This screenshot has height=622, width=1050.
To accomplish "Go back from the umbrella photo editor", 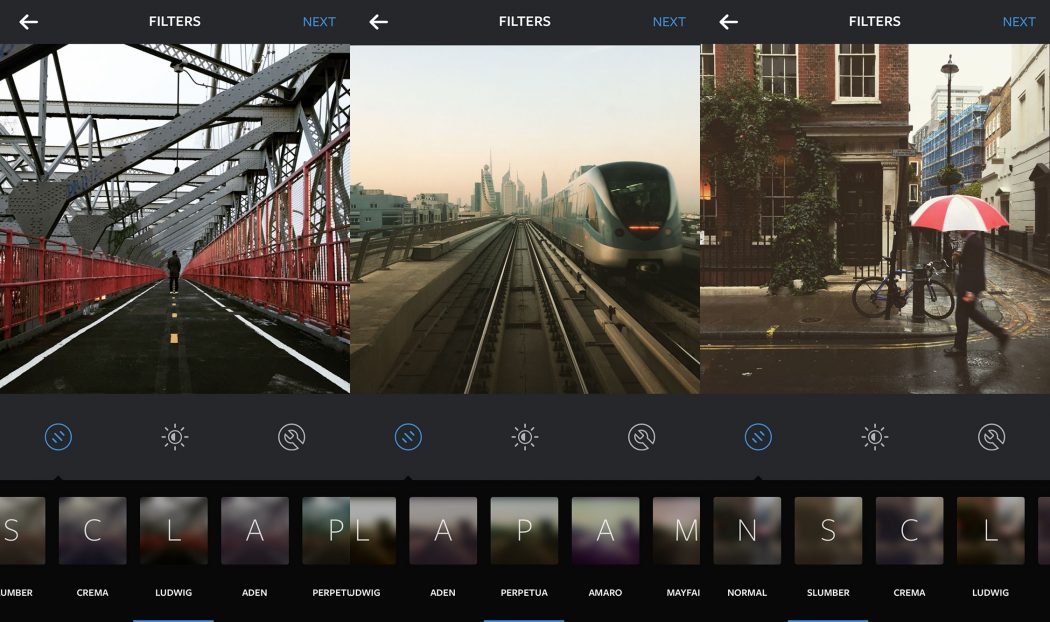I will pos(727,21).
